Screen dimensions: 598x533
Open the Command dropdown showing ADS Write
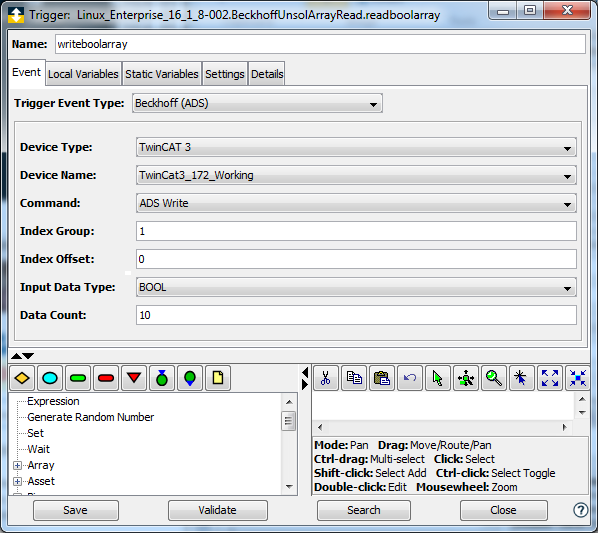point(356,203)
